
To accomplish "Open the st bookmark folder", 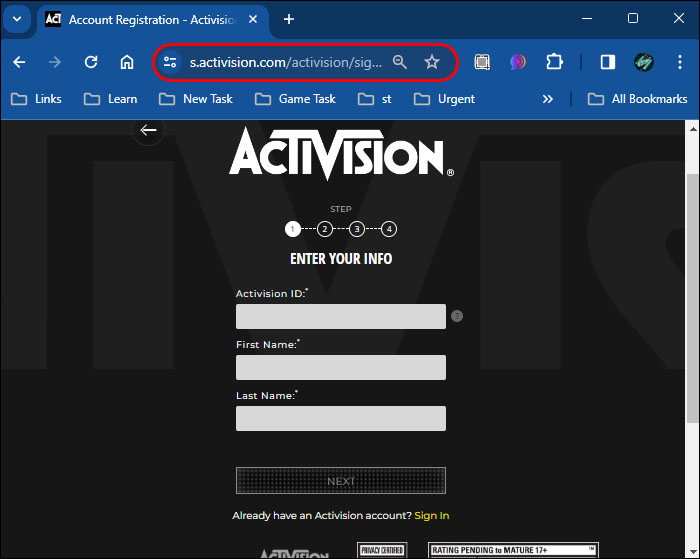I will coord(375,99).
